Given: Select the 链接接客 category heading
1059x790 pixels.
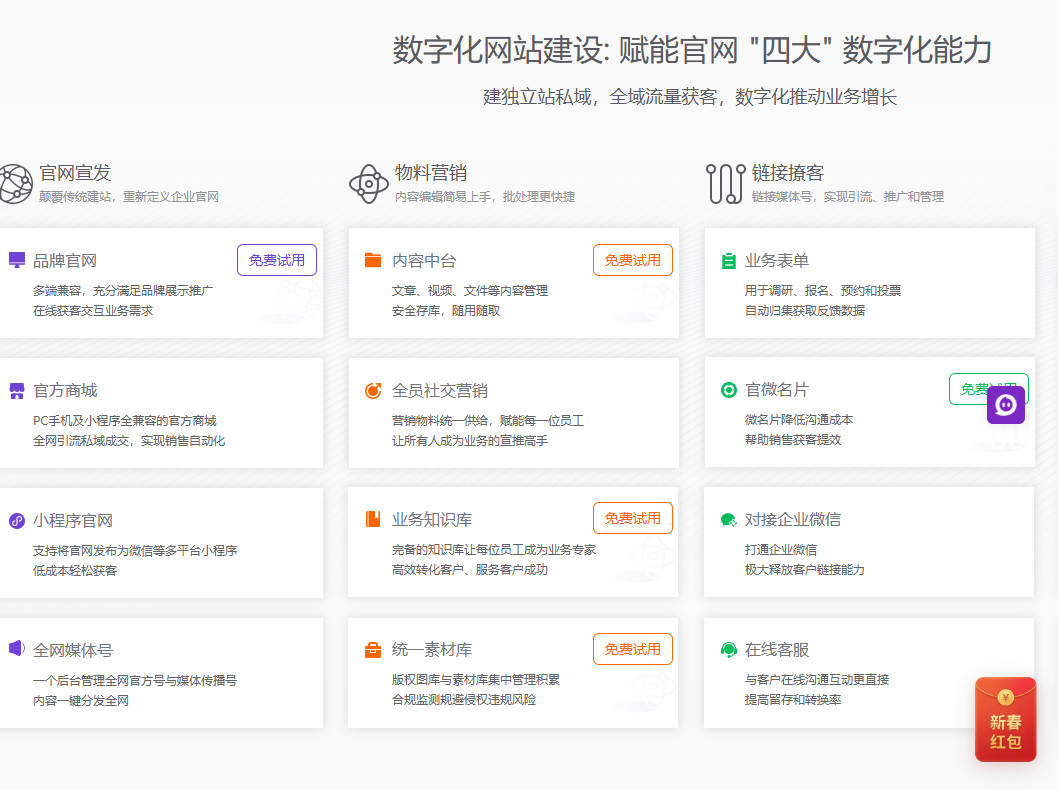Looking at the screenshot, I should 787,172.
